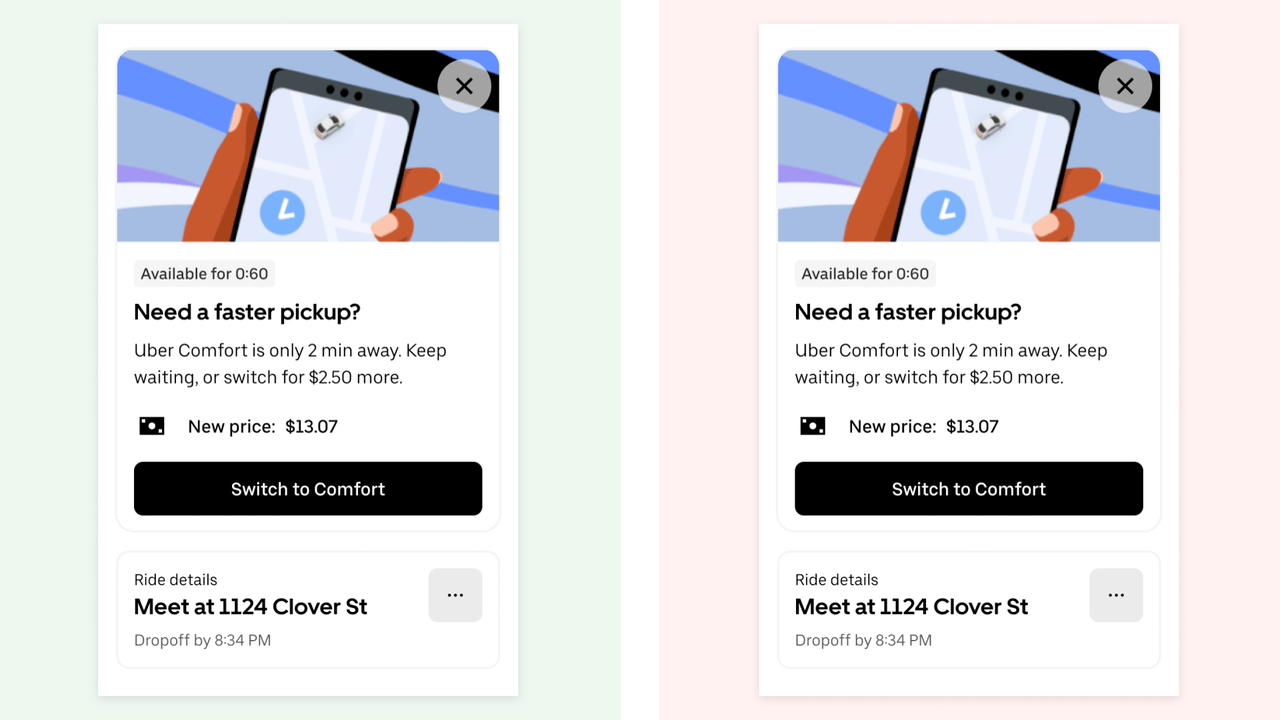Click the left Available for 0:60 badge
The height and width of the screenshot is (720, 1280).
pyautogui.click(x=204, y=274)
